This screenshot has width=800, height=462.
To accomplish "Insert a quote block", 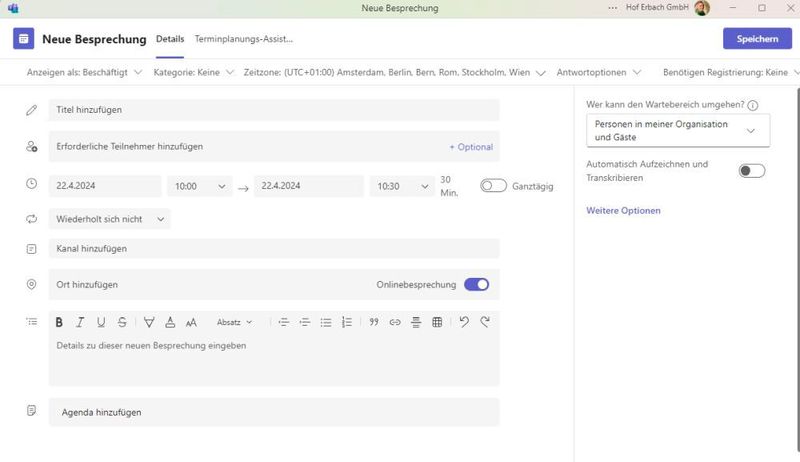I will (374, 322).
